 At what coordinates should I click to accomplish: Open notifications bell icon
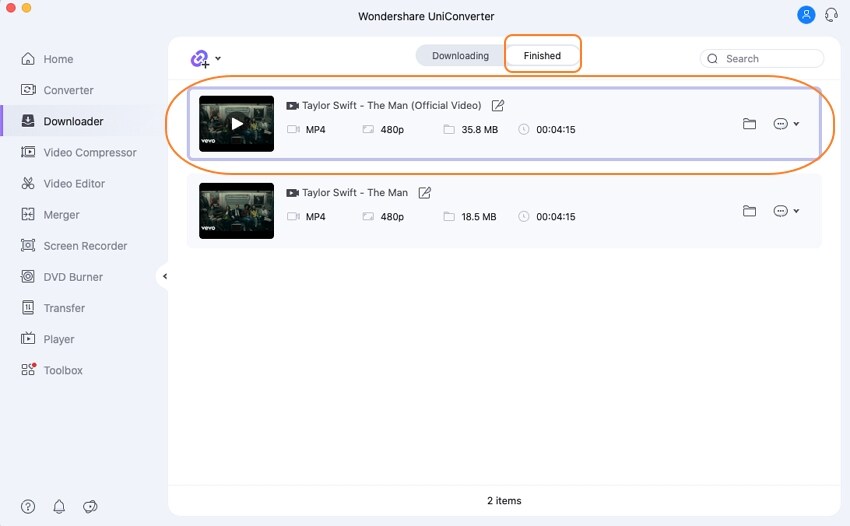[59, 506]
